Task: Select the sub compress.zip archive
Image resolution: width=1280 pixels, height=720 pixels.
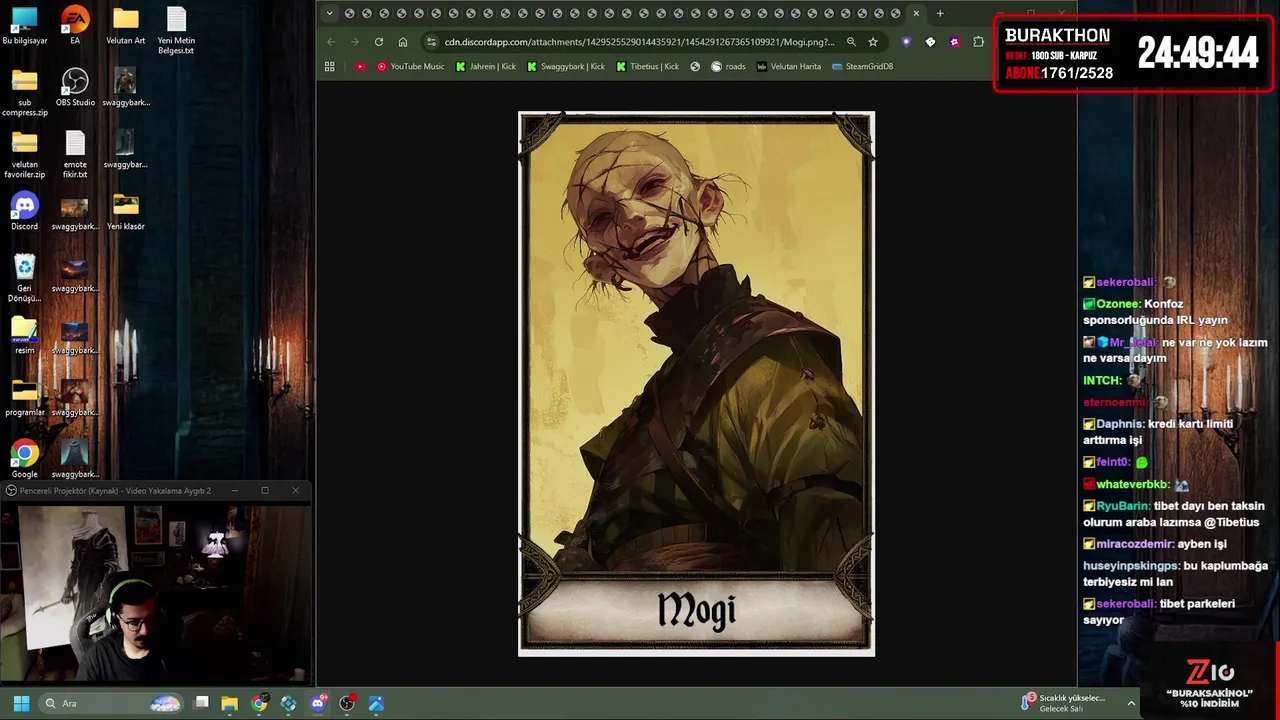Action: 25,93
